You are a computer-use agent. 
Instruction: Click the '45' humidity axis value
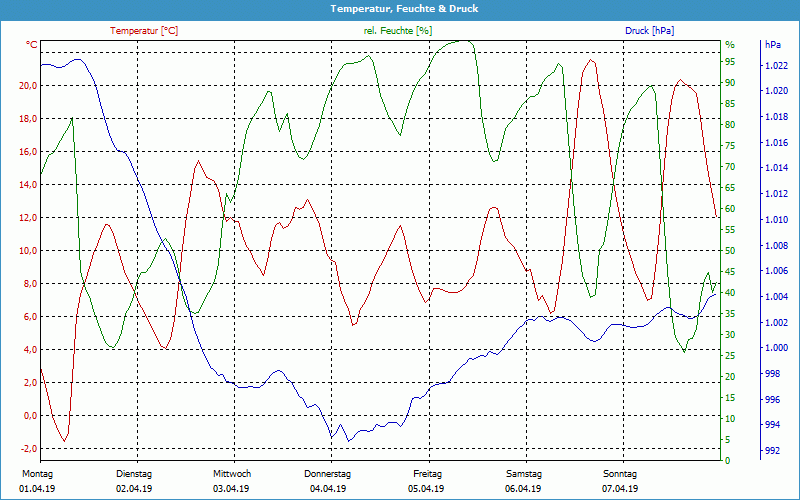coord(730,272)
